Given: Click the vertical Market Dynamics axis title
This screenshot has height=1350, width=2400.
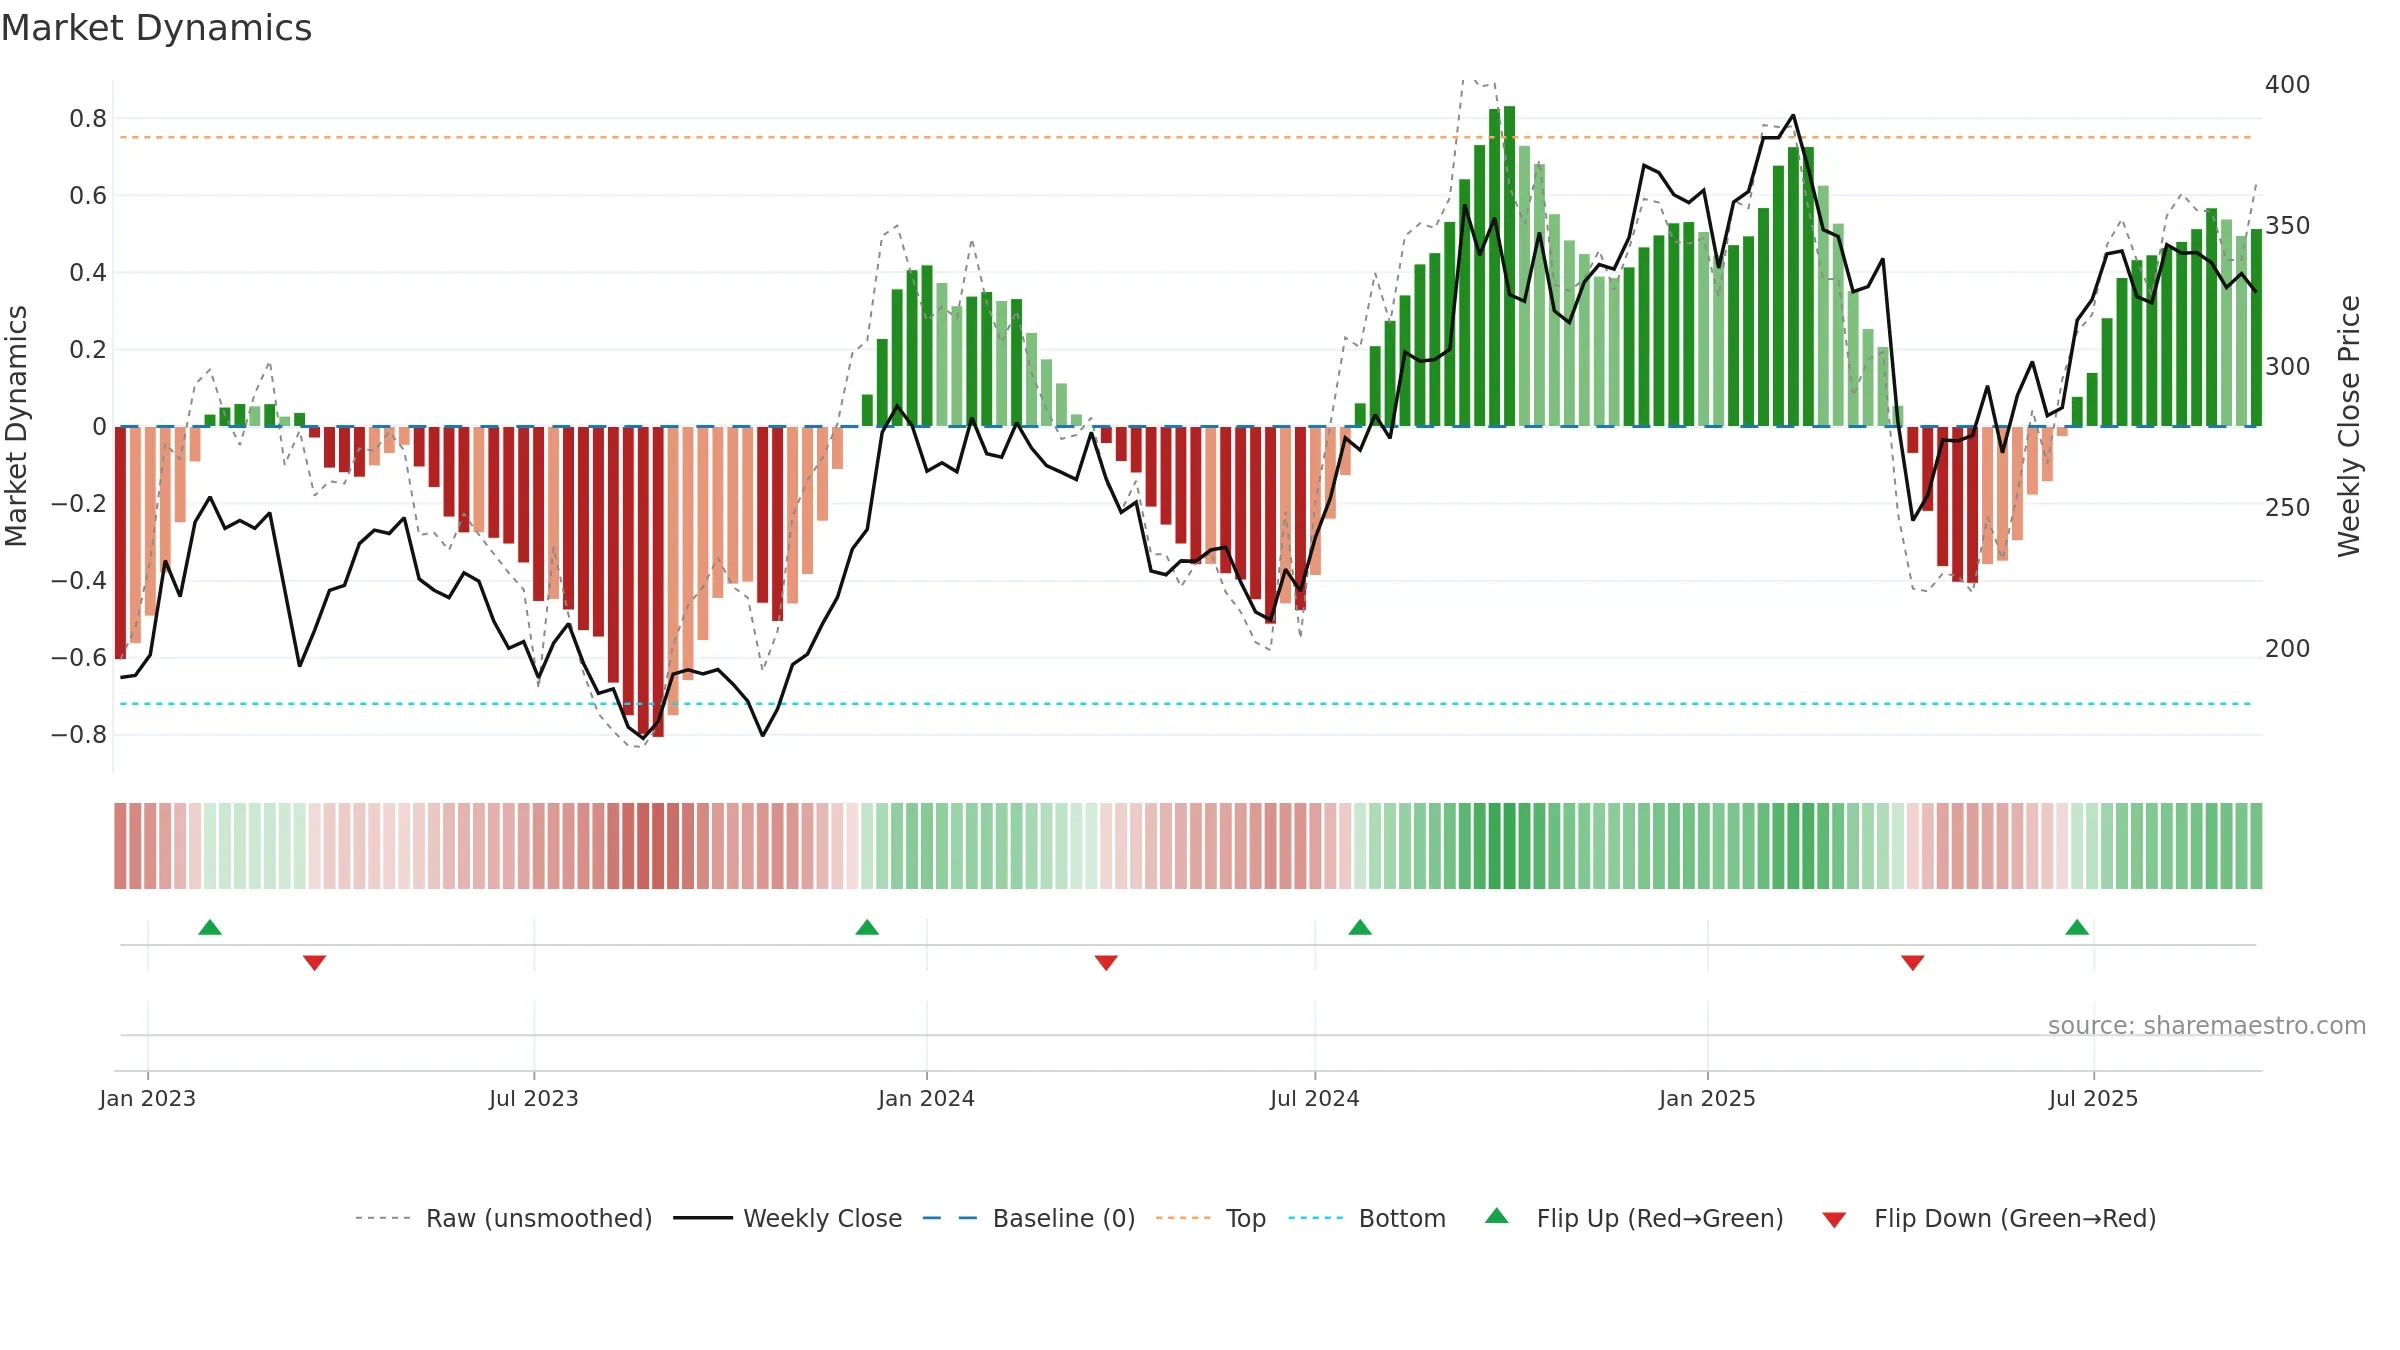Looking at the screenshot, I should 16,426.
